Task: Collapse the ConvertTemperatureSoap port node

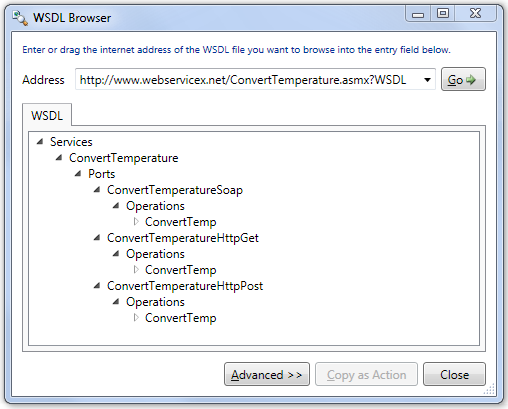Action: pos(97,190)
